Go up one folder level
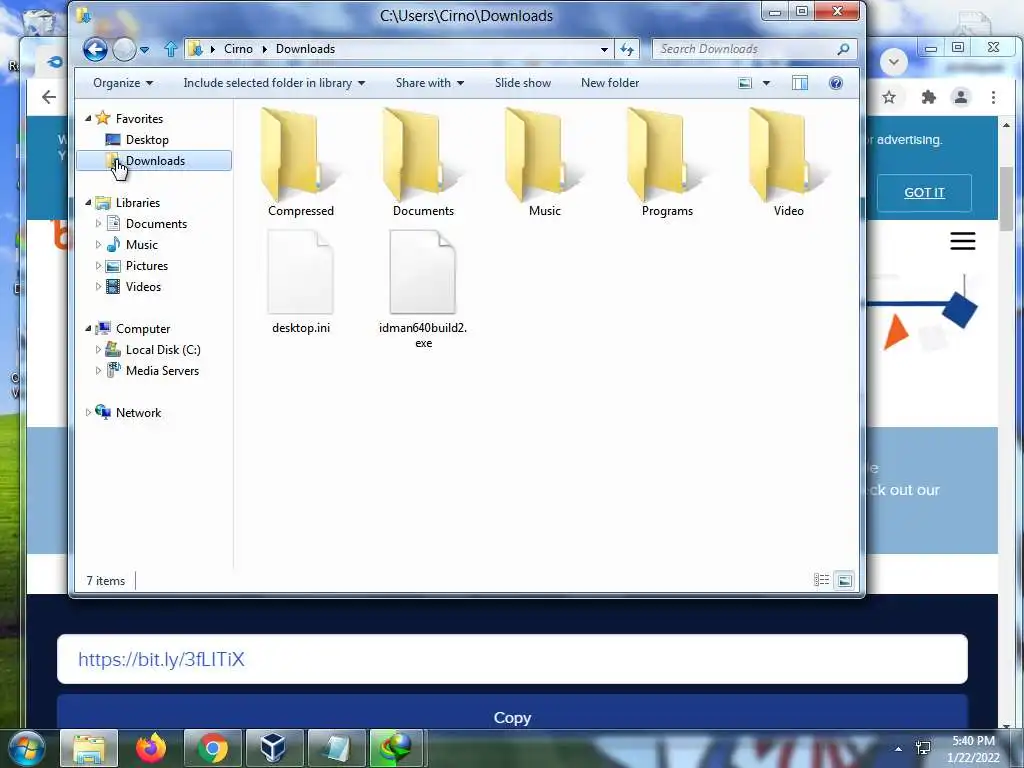The image size is (1024, 768). point(170,49)
